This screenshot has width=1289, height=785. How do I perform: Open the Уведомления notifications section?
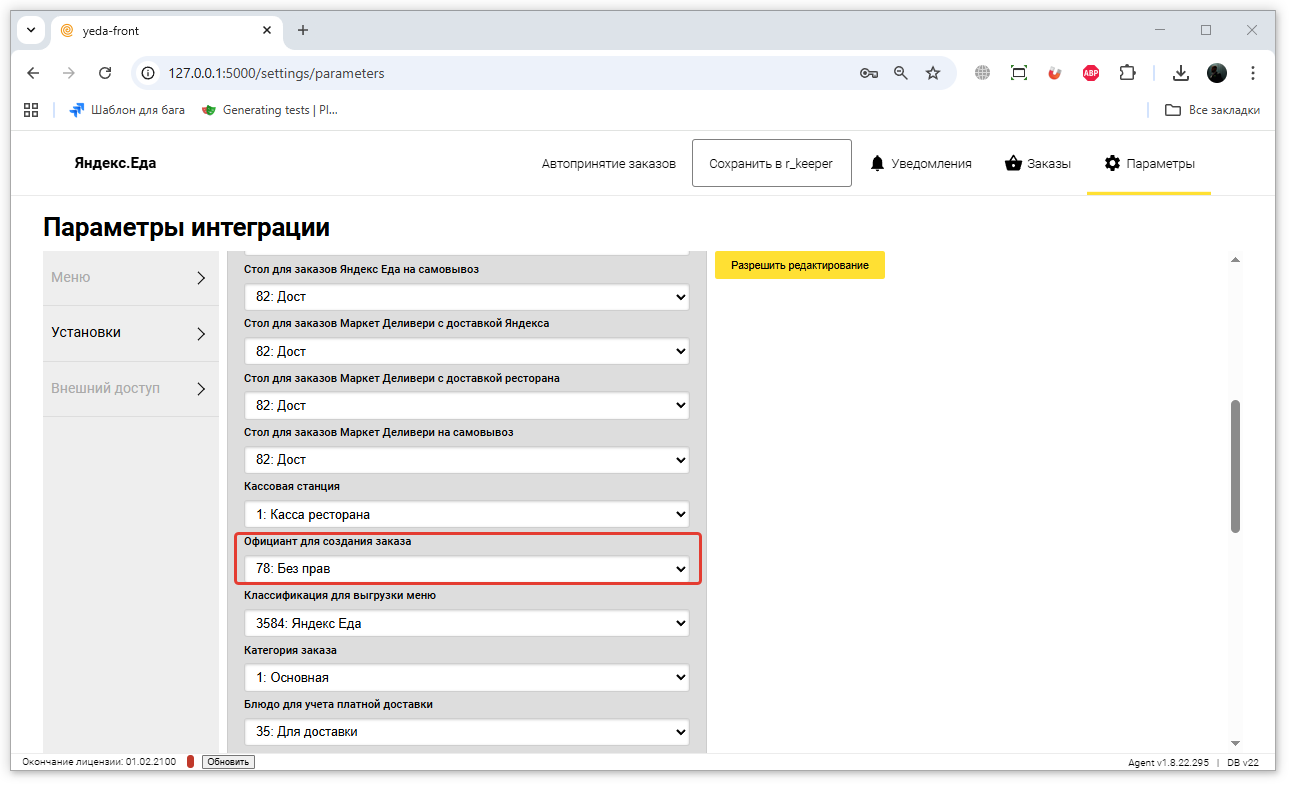click(x=920, y=163)
